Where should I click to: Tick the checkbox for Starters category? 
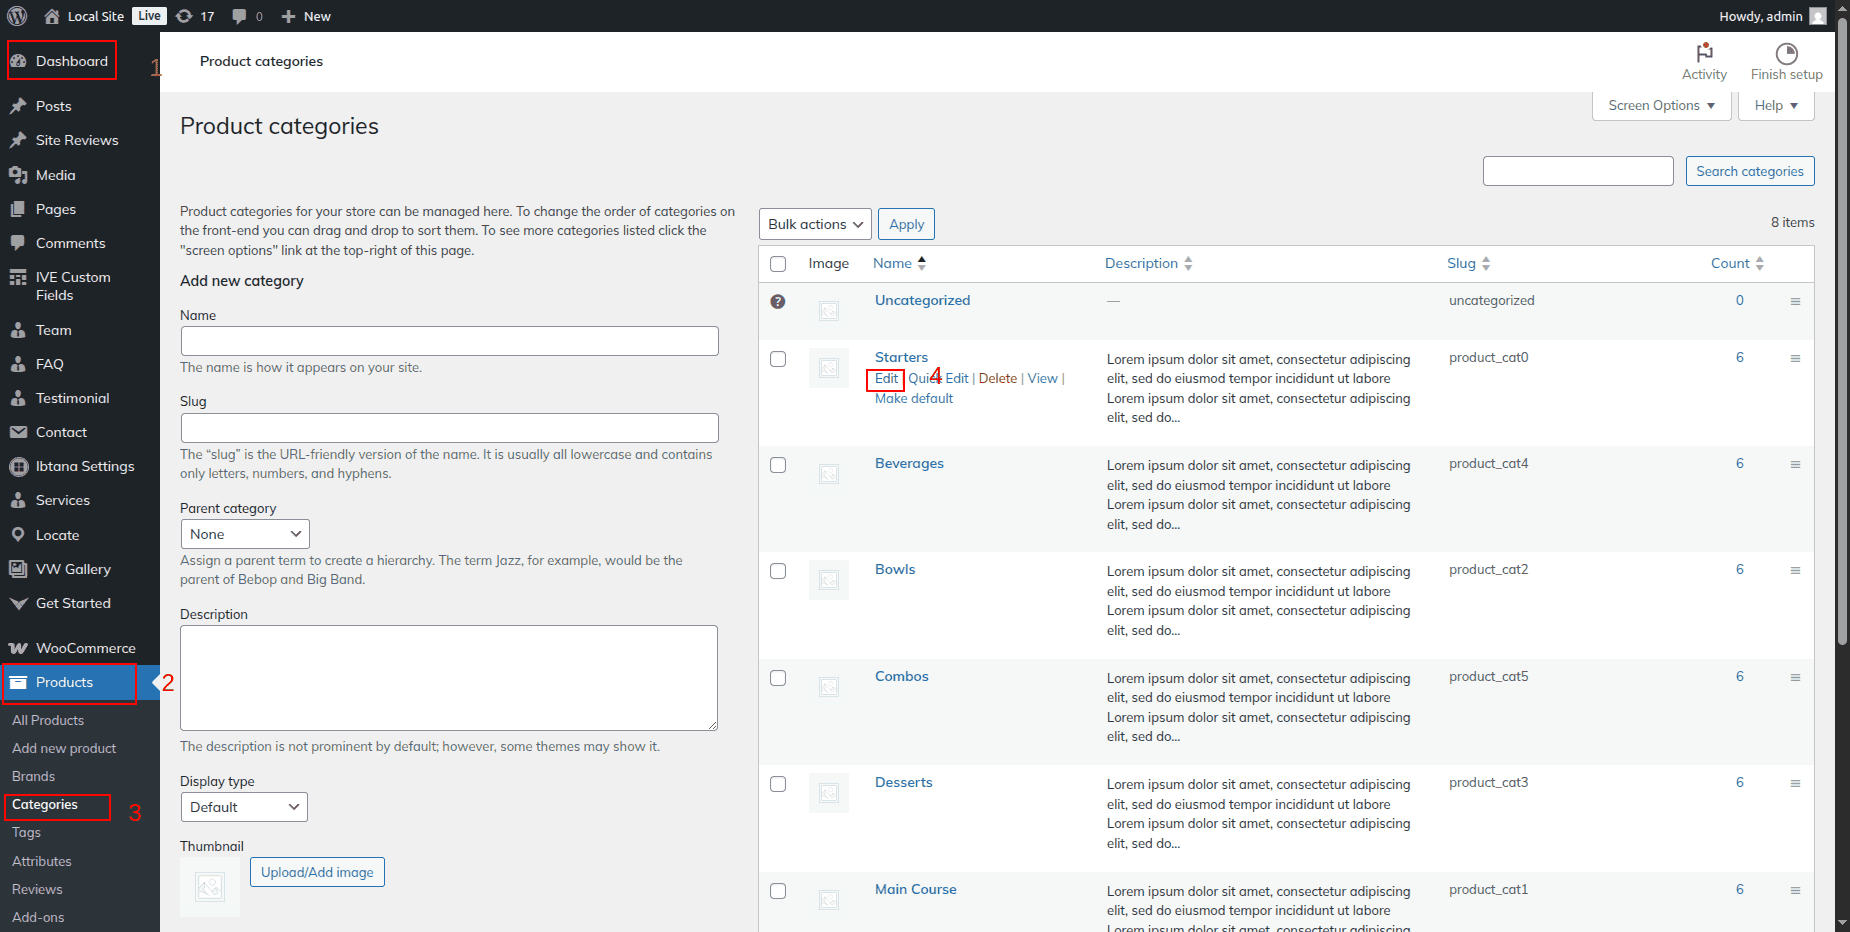pyautogui.click(x=778, y=359)
